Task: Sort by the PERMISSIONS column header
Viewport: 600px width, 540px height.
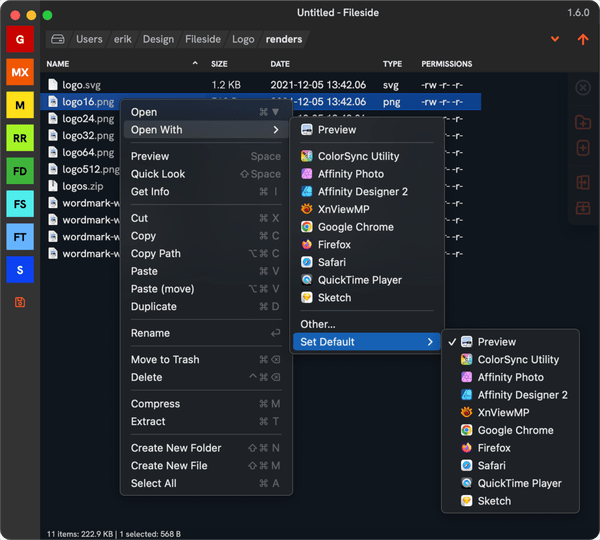Action: pyautogui.click(x=447, y=64)
